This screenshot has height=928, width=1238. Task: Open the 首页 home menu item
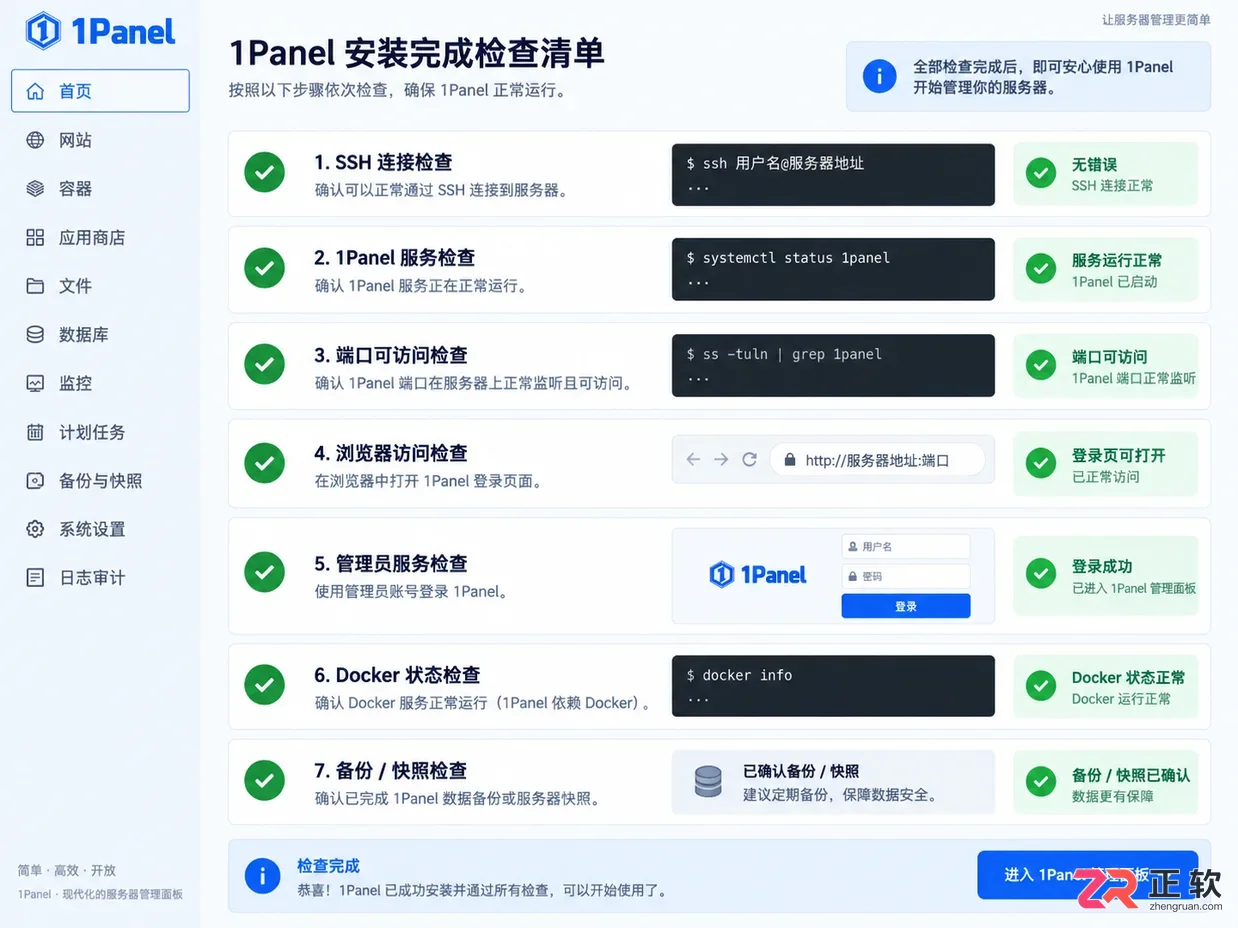click(100, 91)
